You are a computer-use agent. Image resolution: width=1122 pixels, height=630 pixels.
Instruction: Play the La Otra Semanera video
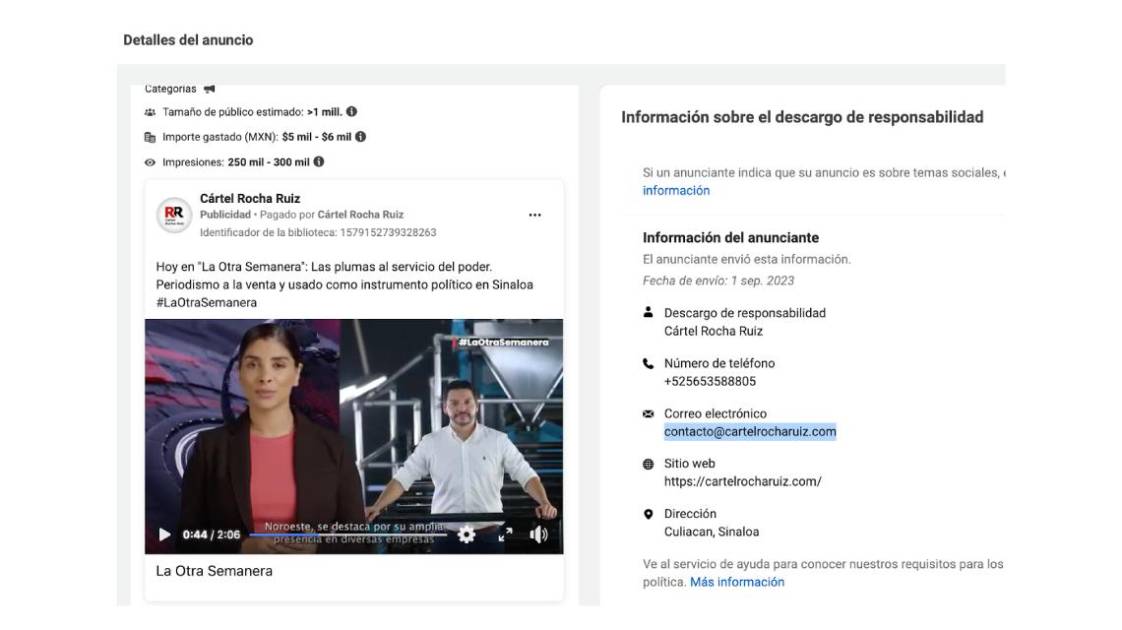coord(165,535)
